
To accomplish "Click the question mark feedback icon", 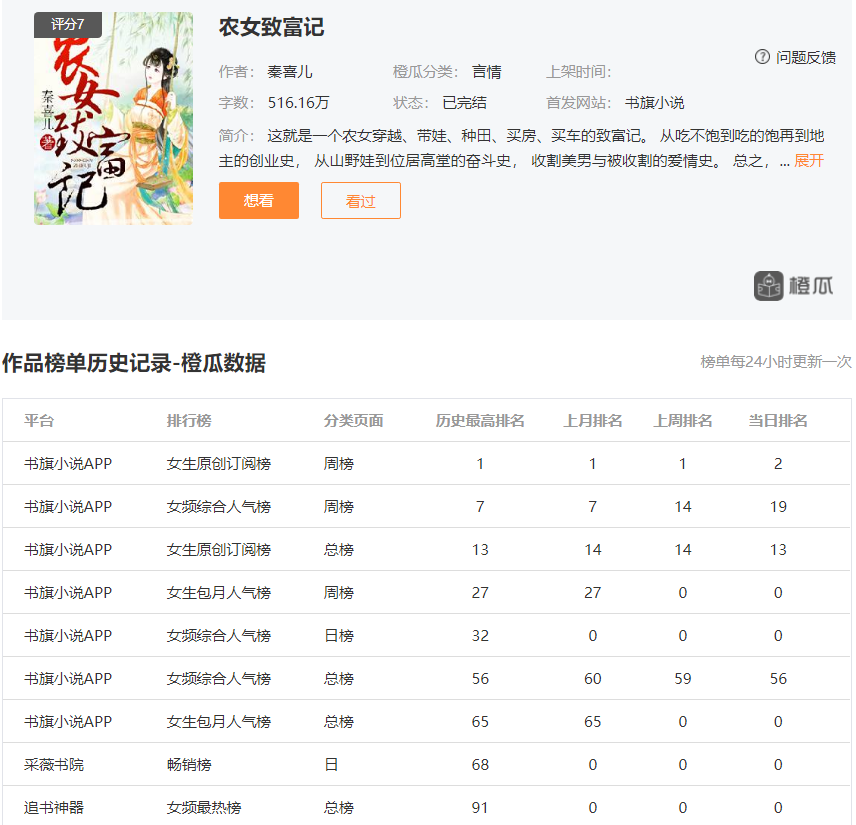I will coord(762,57).
